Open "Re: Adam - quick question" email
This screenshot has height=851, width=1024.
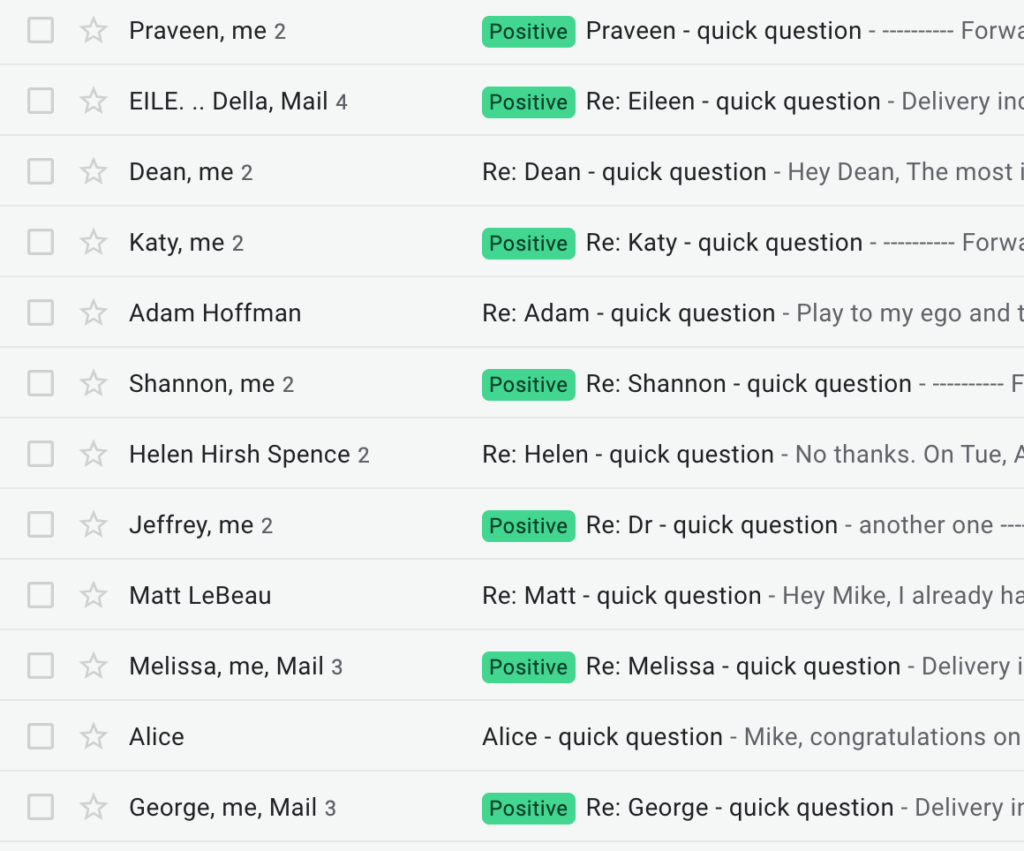628,313
